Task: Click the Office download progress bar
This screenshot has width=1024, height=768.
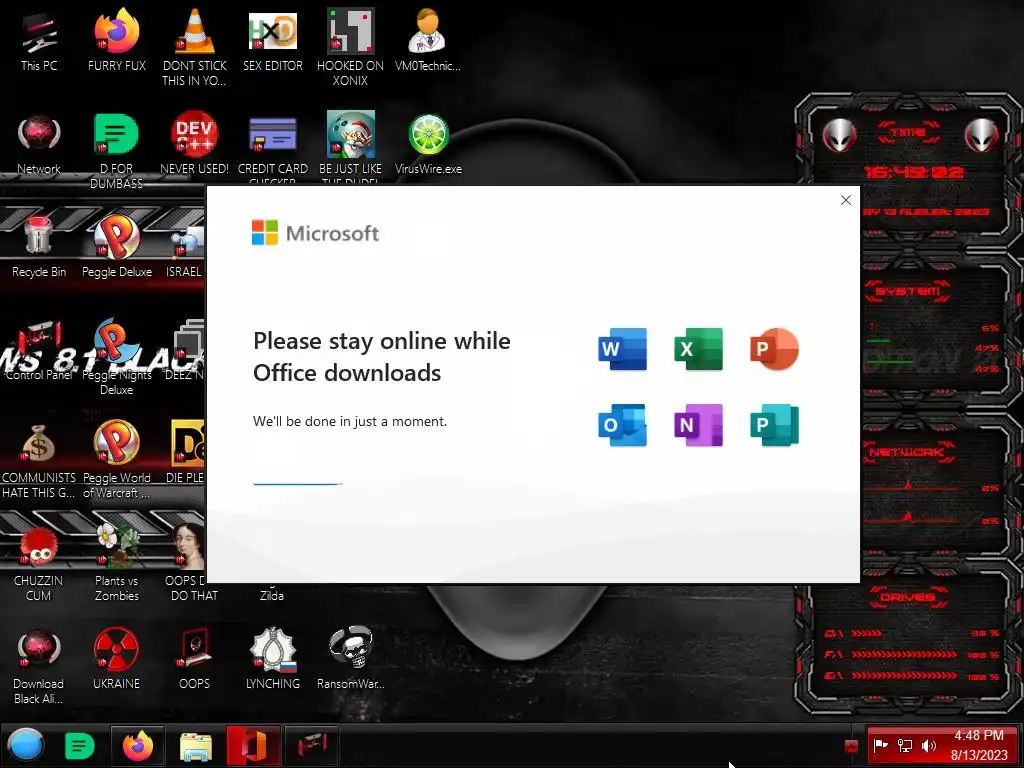Action: click(298, 484)
